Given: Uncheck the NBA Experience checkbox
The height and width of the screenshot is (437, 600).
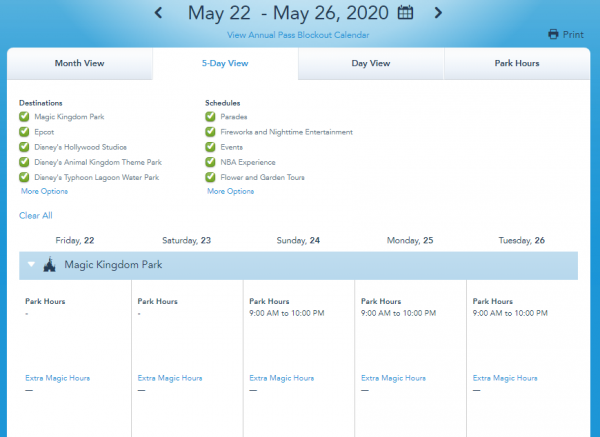Looking at the screenshot, I should 210,162.
